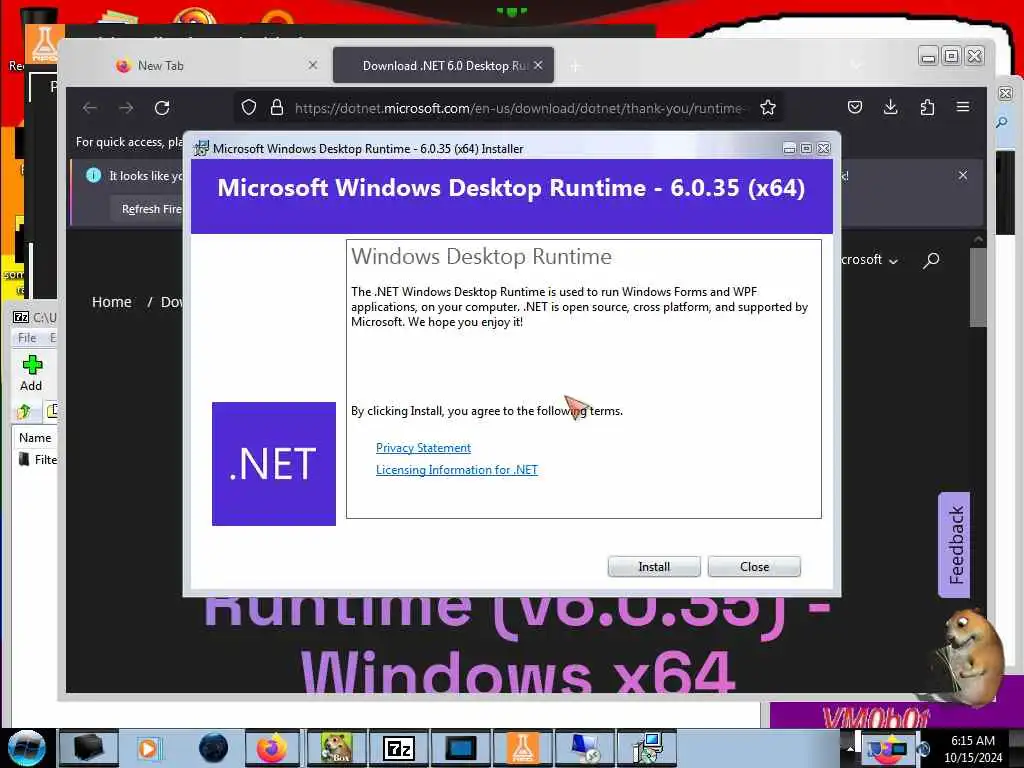Open Firefox from the taskbar
The height and width of the screenshot is (768, 1024).
click(x=272, y=748)
